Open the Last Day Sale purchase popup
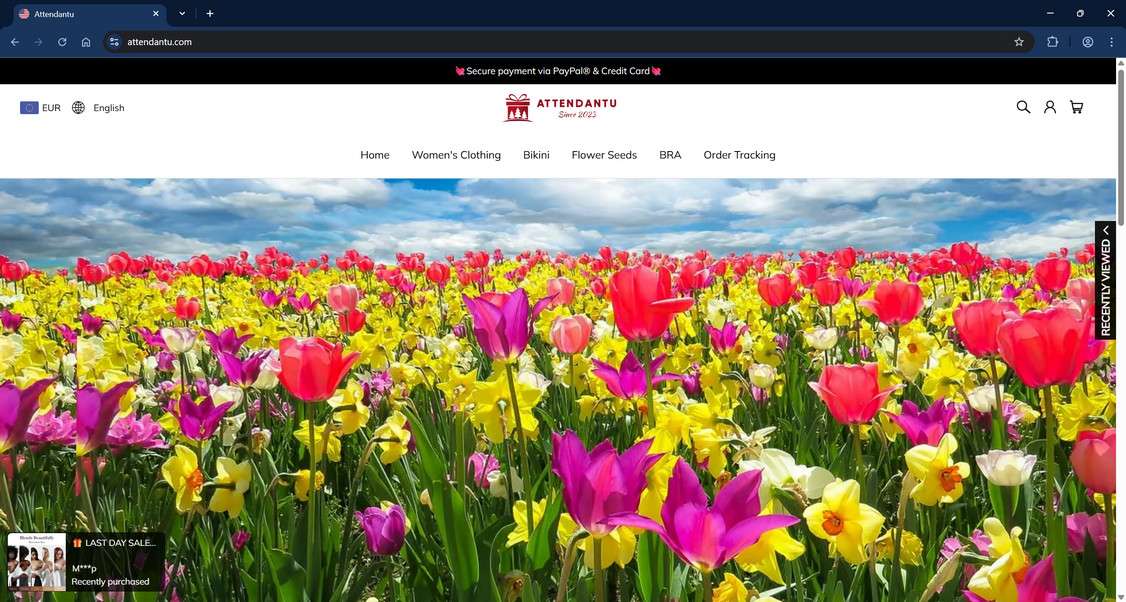The width and height of the screenshot is (1126, 602). 86,562
